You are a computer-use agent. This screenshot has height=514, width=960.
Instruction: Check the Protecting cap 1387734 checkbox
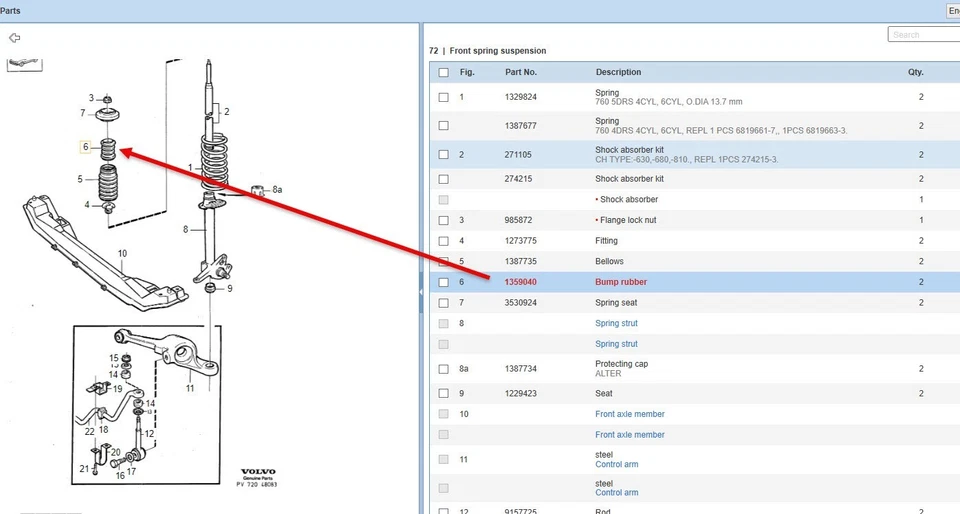pyautogui.click(x=443, y=369)
